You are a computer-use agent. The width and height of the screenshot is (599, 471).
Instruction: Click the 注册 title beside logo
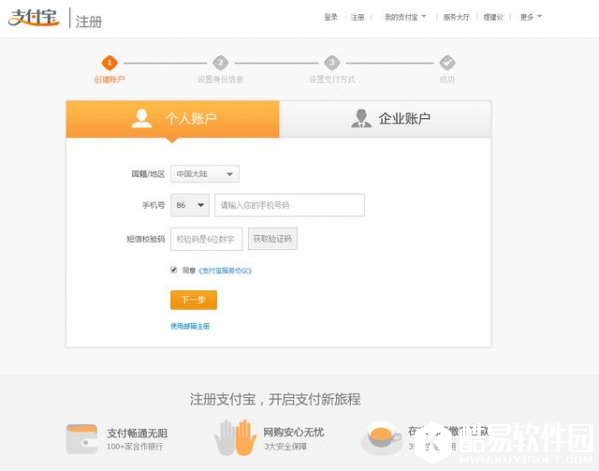click(x=89, y=22)
